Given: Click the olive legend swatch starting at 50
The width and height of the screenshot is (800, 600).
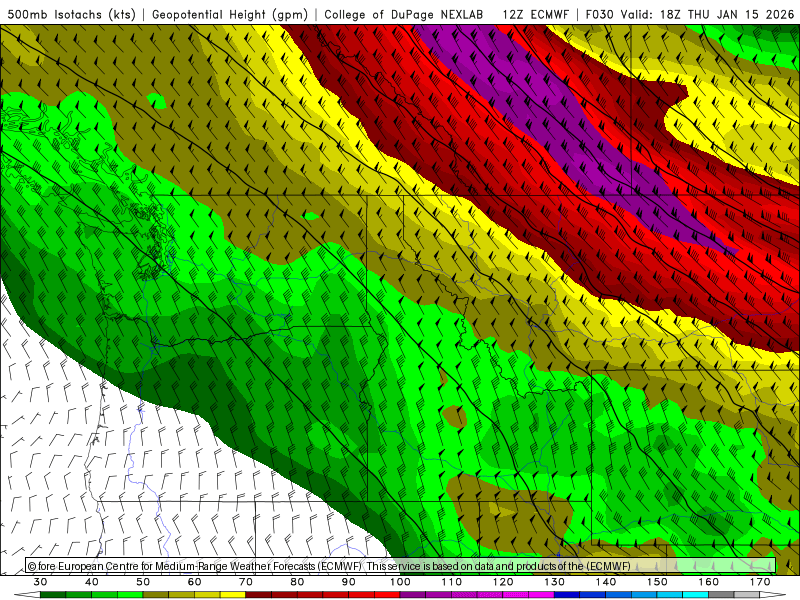Looking at the screenshot, I should 156,595.
